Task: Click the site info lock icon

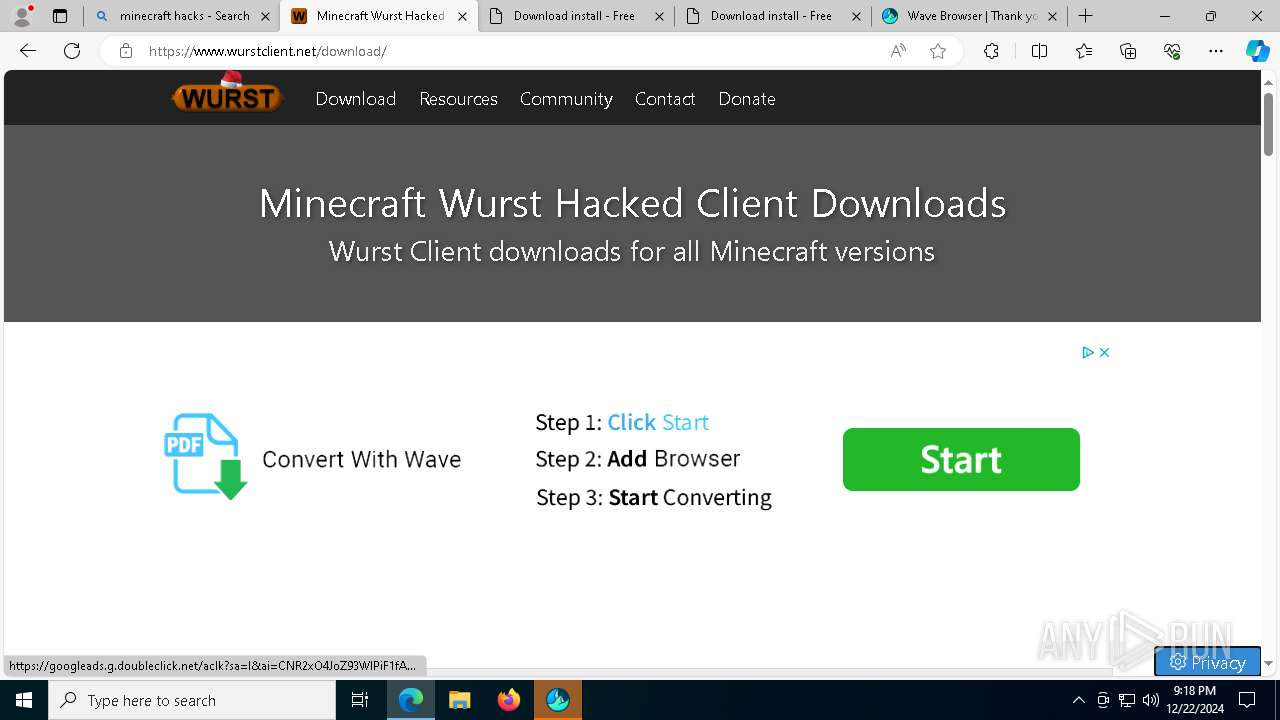Action: point(125,51)
